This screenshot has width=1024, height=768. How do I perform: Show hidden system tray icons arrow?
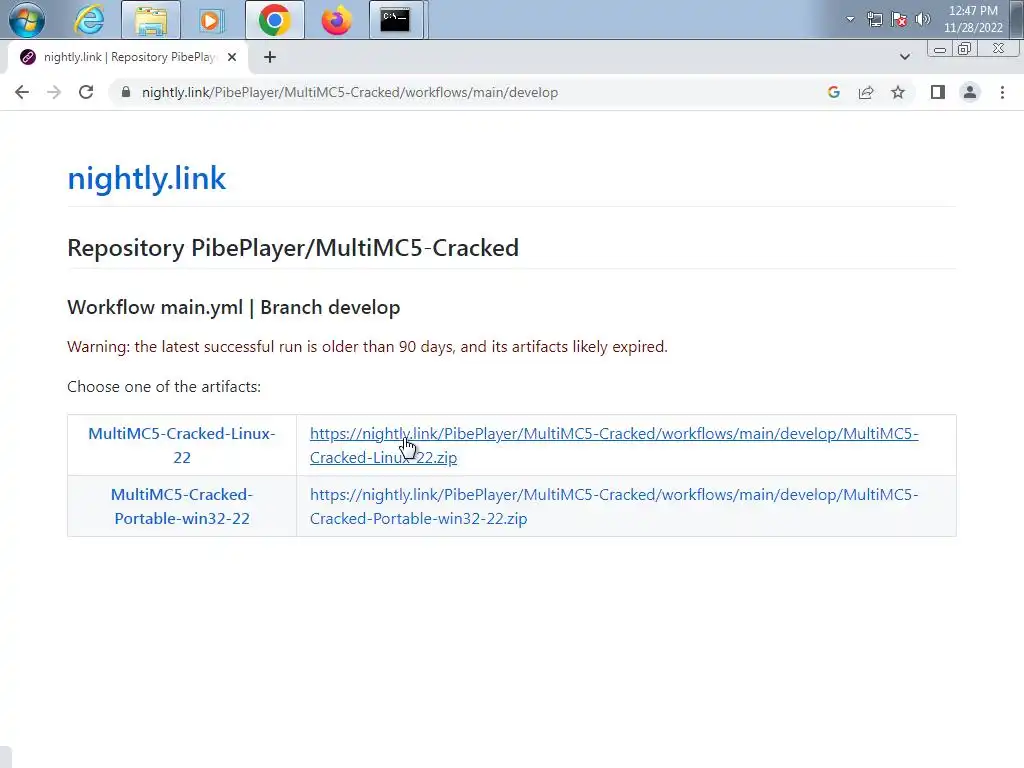[x=850, y=19]
